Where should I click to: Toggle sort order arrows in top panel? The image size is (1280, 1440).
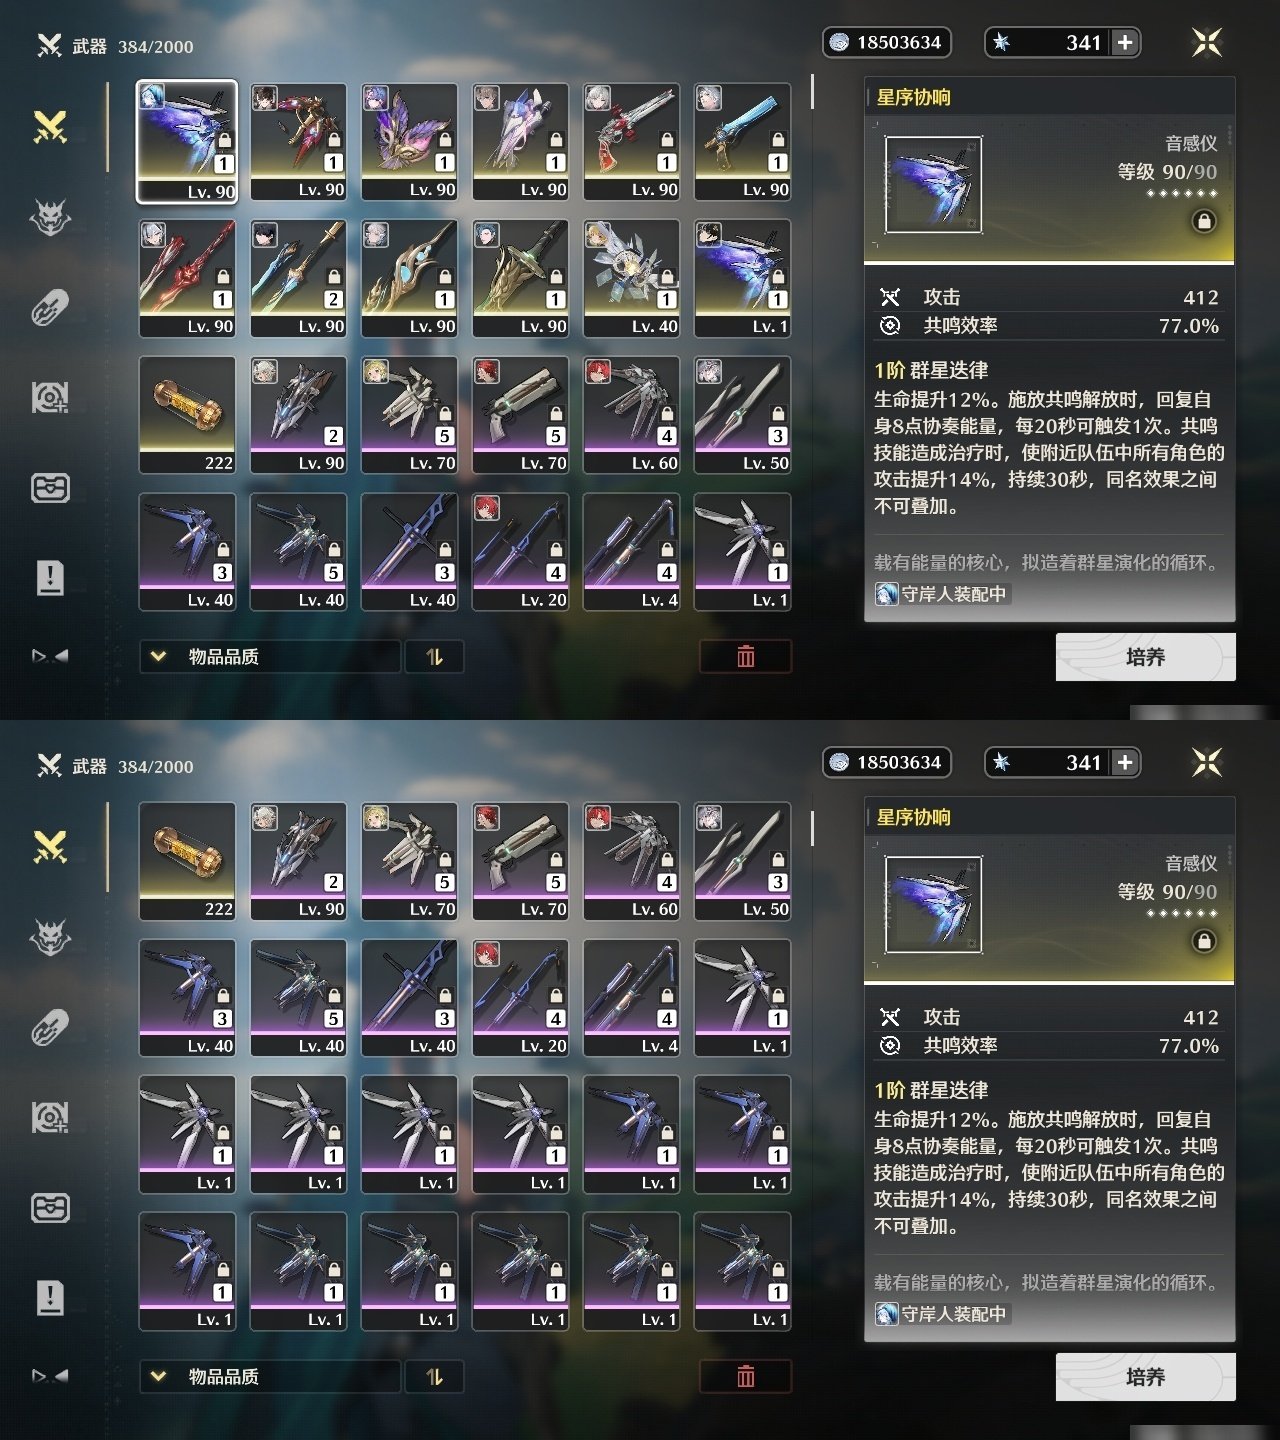[x=434, y=657]
